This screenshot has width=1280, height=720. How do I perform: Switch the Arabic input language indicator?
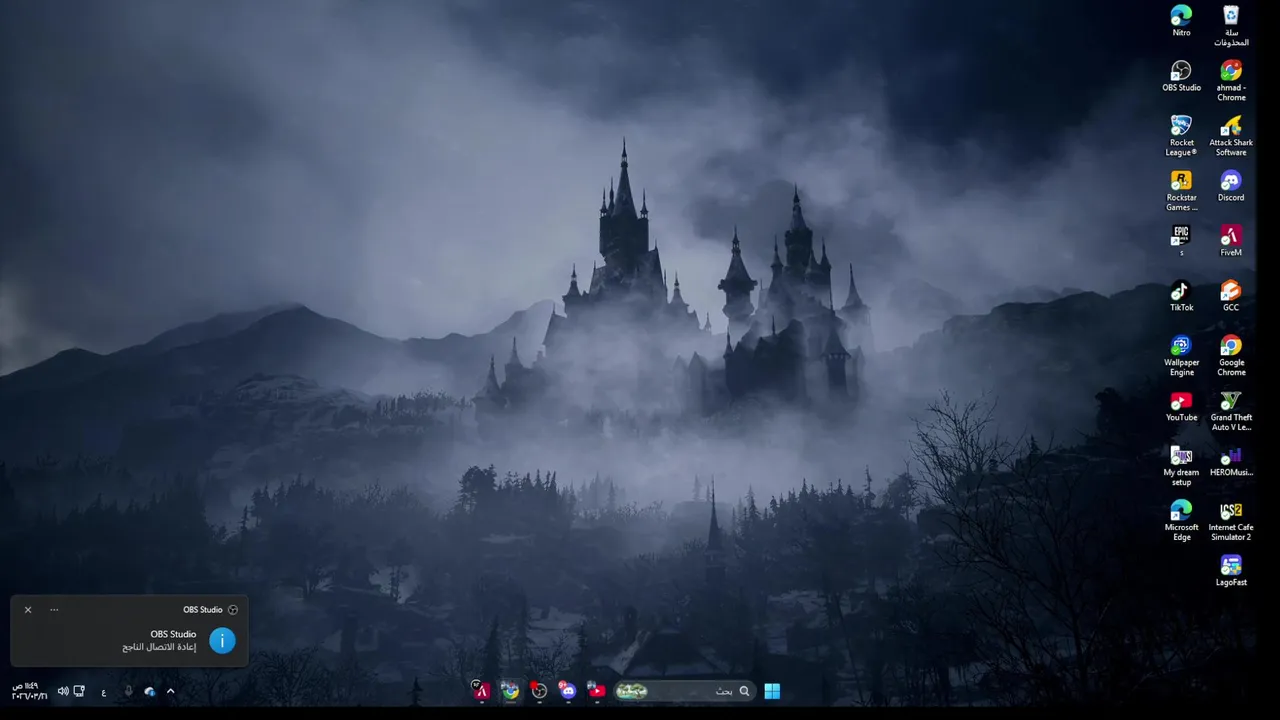point(104,692)
